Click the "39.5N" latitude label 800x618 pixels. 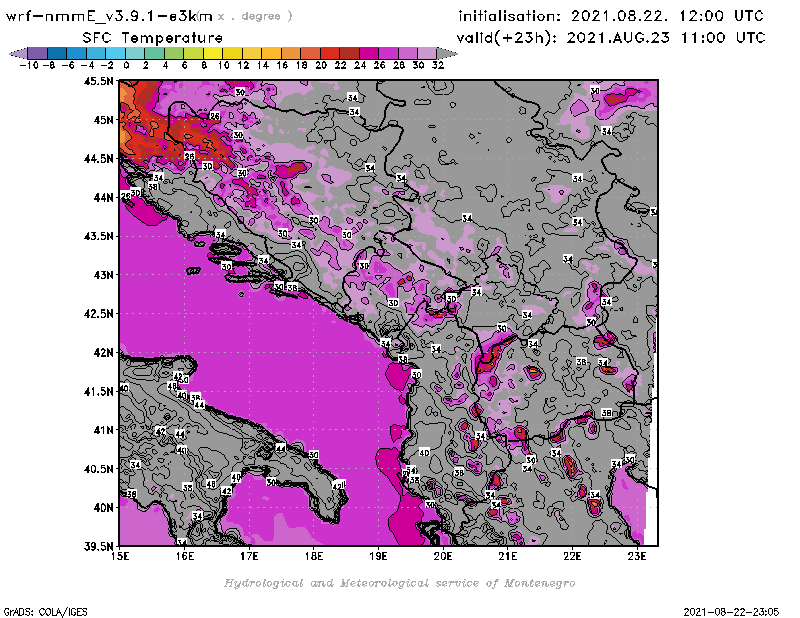tap(98, 547)
